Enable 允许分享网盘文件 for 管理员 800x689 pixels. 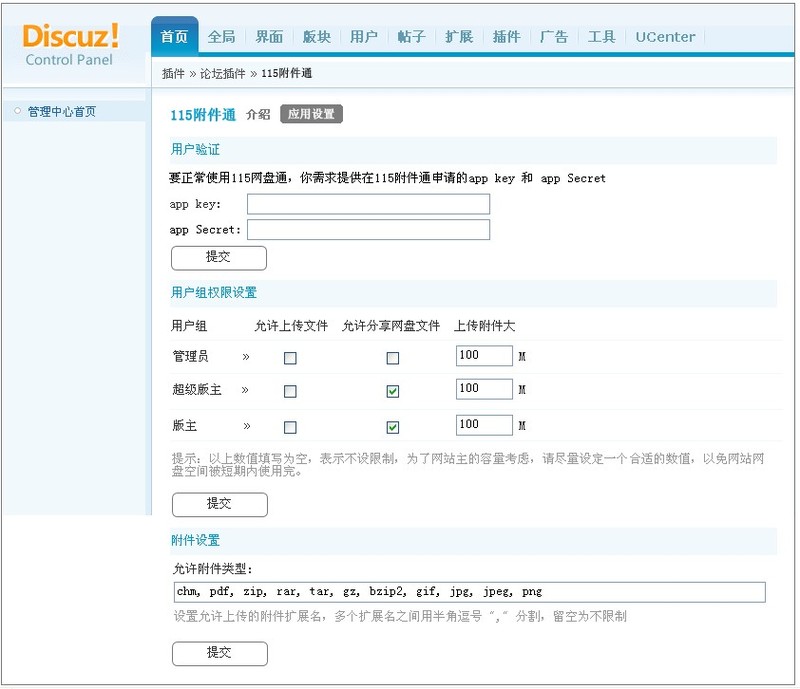393,358
